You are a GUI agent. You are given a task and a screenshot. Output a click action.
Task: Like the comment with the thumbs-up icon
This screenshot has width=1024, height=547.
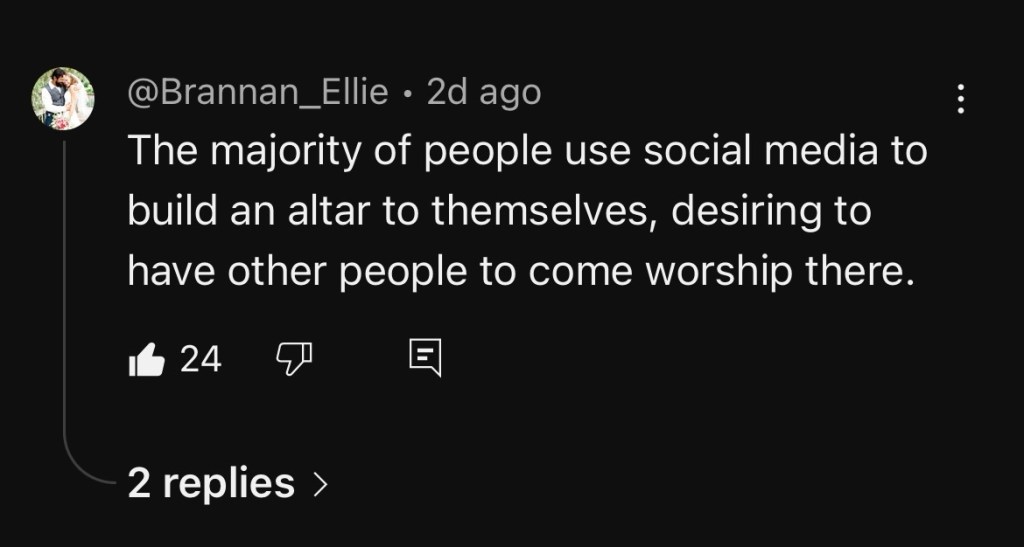click(146, 360)
